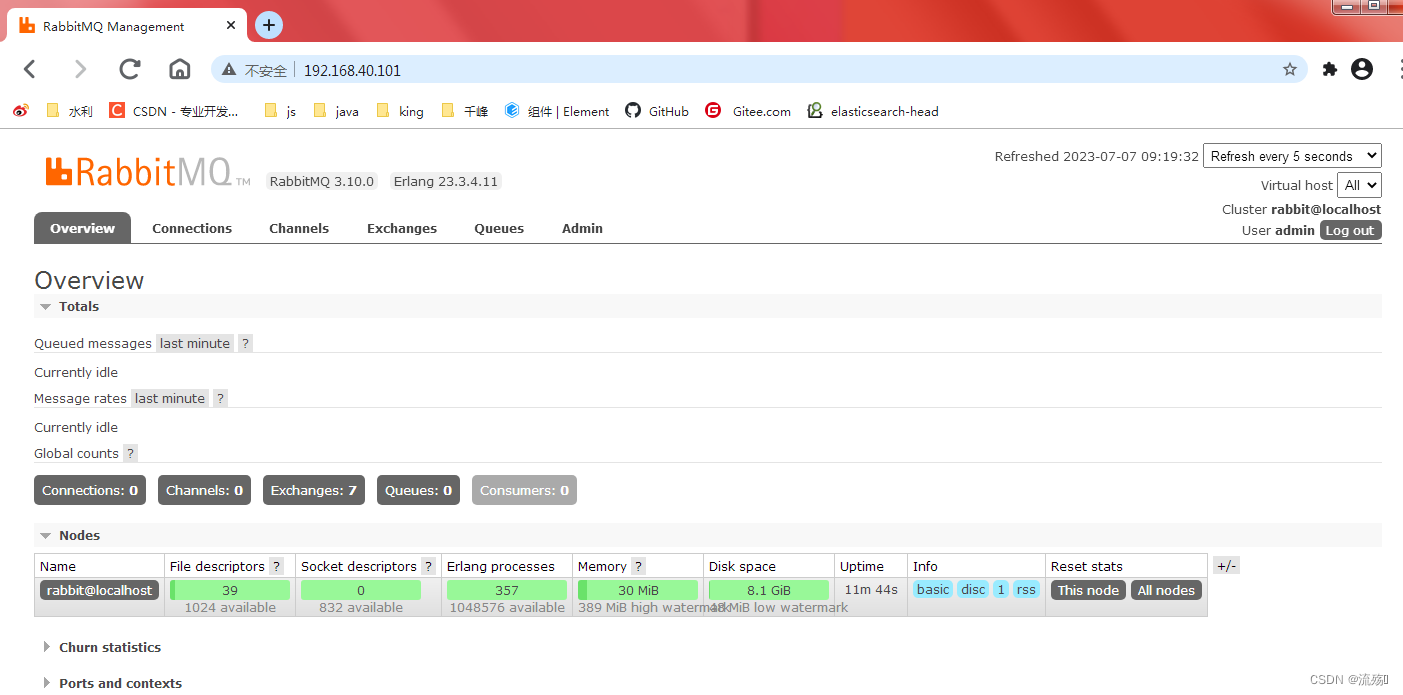Viewport: 1403px width, 695px height.
Task: Open the Virtual host dropdown
Action: tap(1359, 185)
